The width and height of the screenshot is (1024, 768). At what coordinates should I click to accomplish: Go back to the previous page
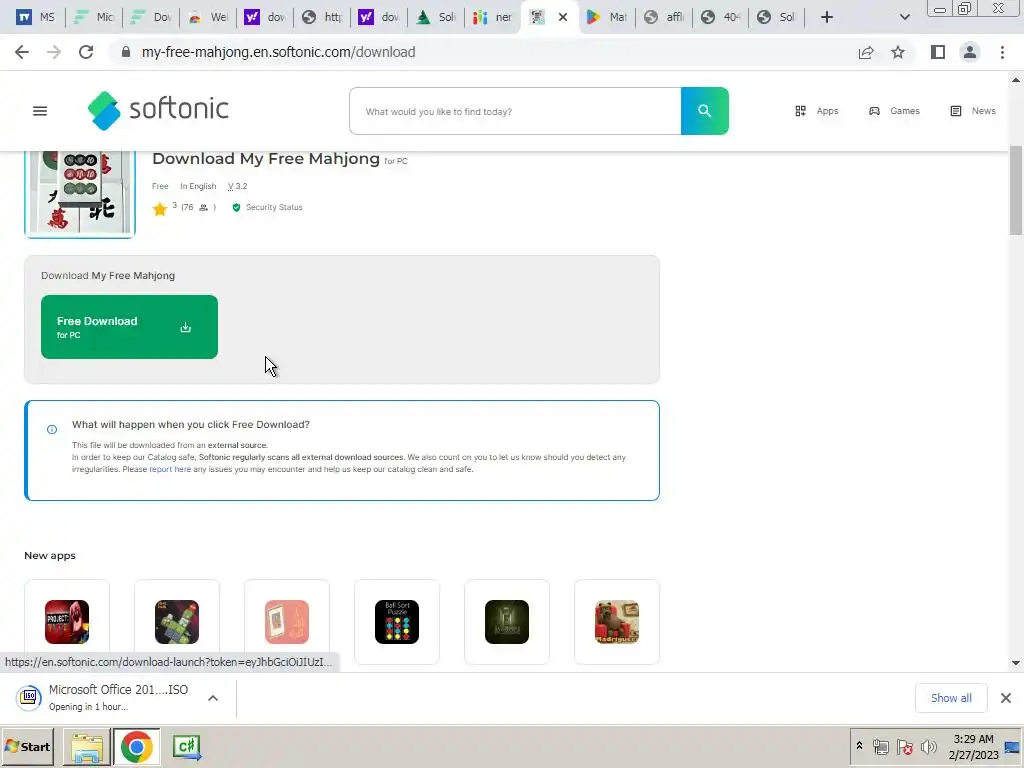pos(22,52)
